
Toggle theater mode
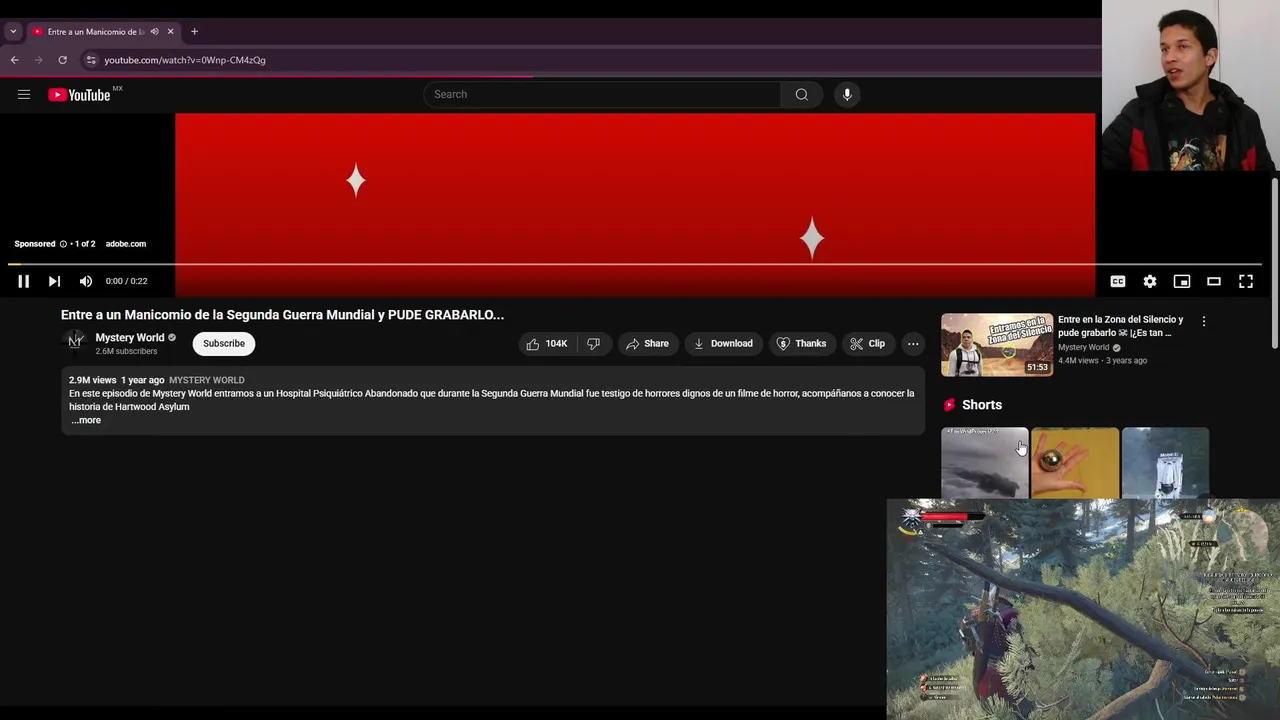[x=1214, y=282]
